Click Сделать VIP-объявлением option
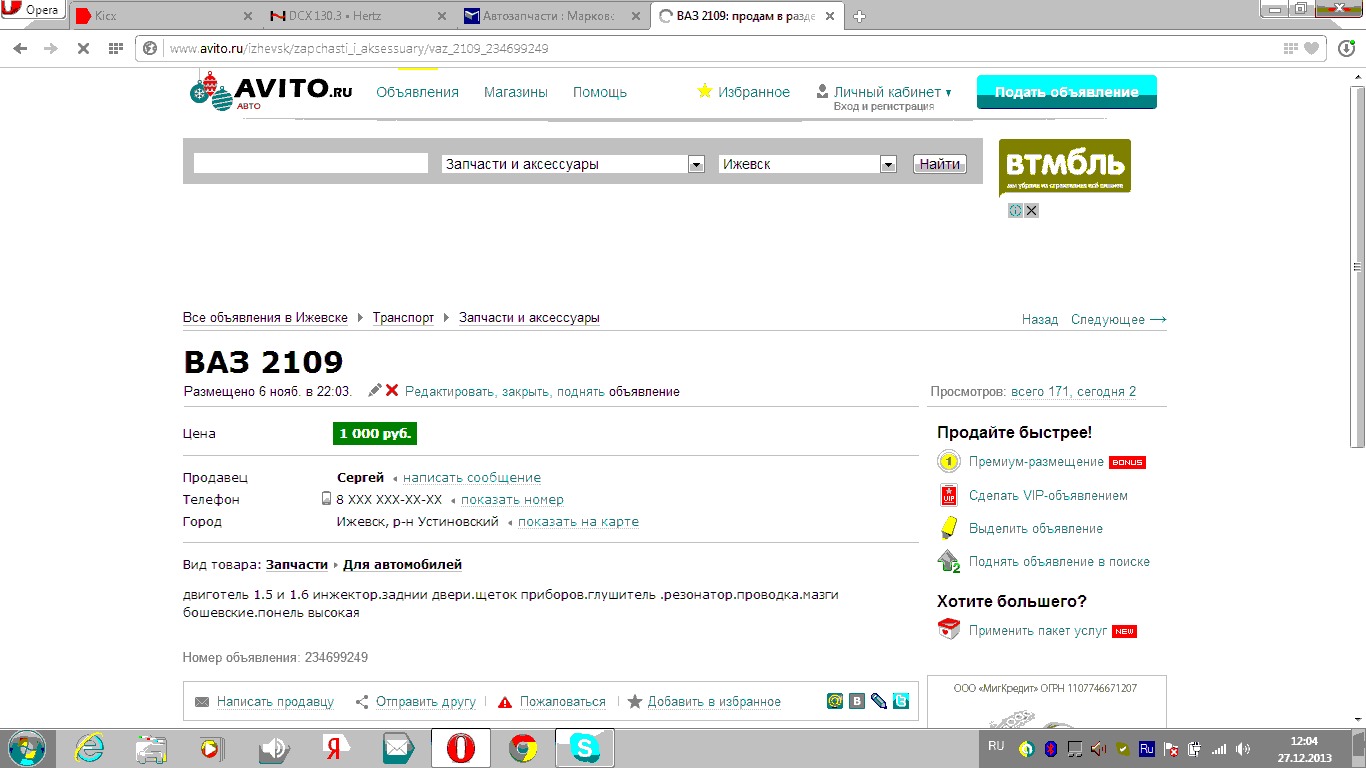1366x768 pixels. pyautogui.click(x=1048, y=495)
